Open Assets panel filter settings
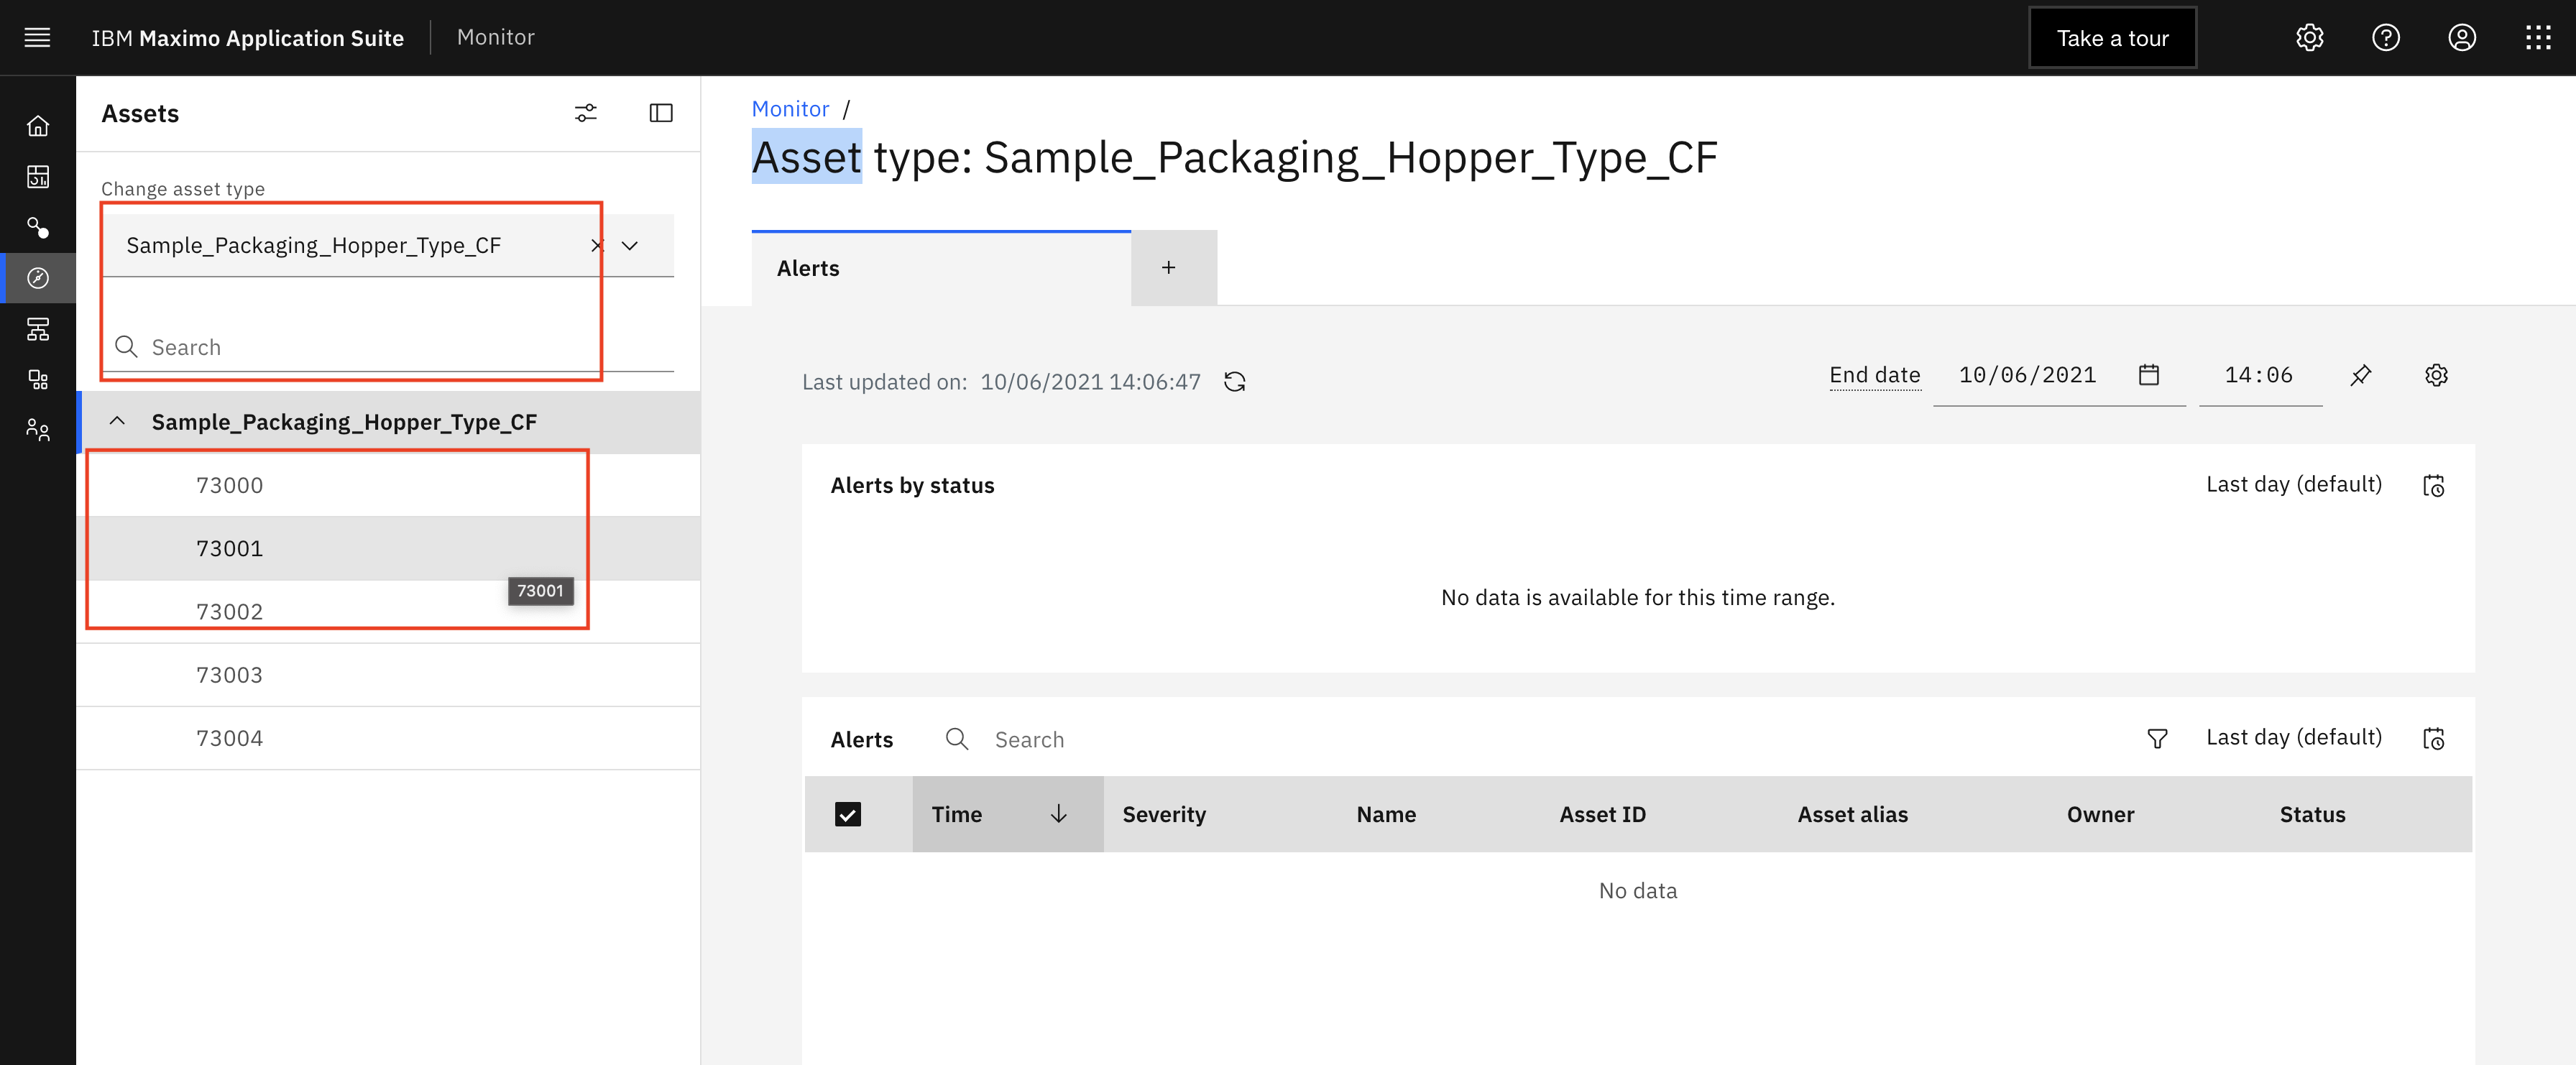The width and height of the screenshot is (2576, 1065). click(586, 113)
